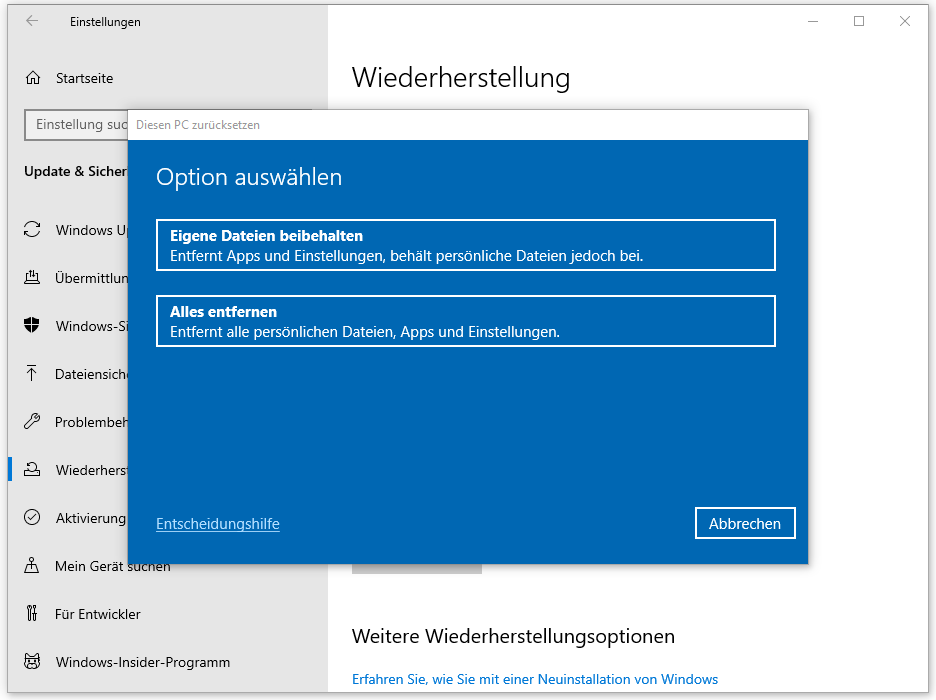The height and width of the screenshot is (700, 936).
Task: Open the Windows-Insider-Programm page
Action: tap(33, 662)
